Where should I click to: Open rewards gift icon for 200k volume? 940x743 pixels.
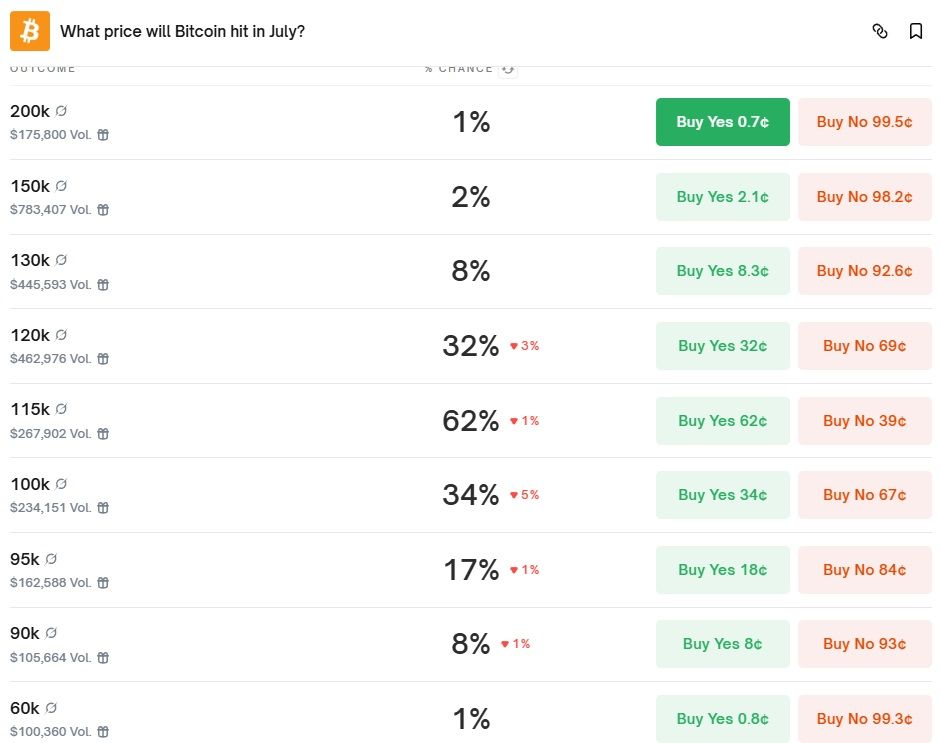(103, 135)
